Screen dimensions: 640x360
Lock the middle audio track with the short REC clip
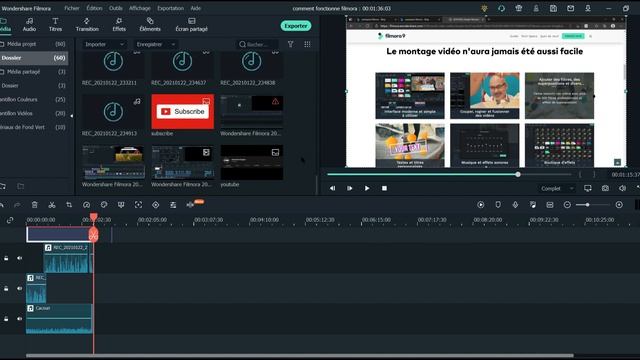click(6, 288)
